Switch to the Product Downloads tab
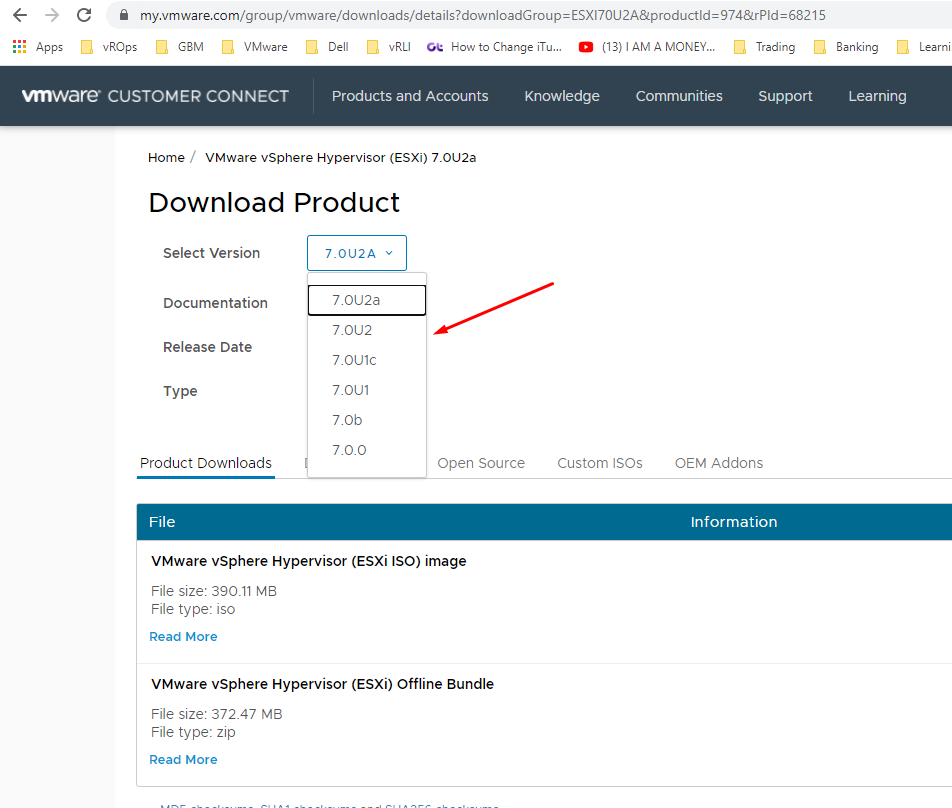The width and height of the screenshot is (952, 808). pos(206,463)
